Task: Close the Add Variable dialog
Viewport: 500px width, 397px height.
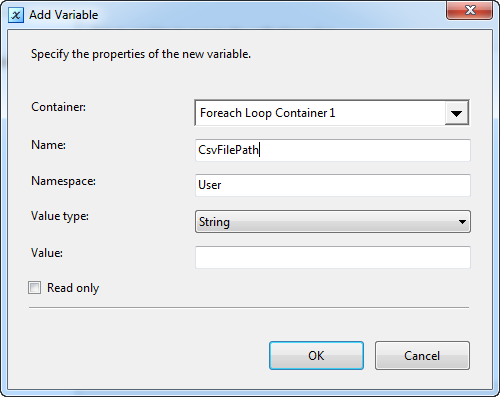Action: click(x=469, y=10)
